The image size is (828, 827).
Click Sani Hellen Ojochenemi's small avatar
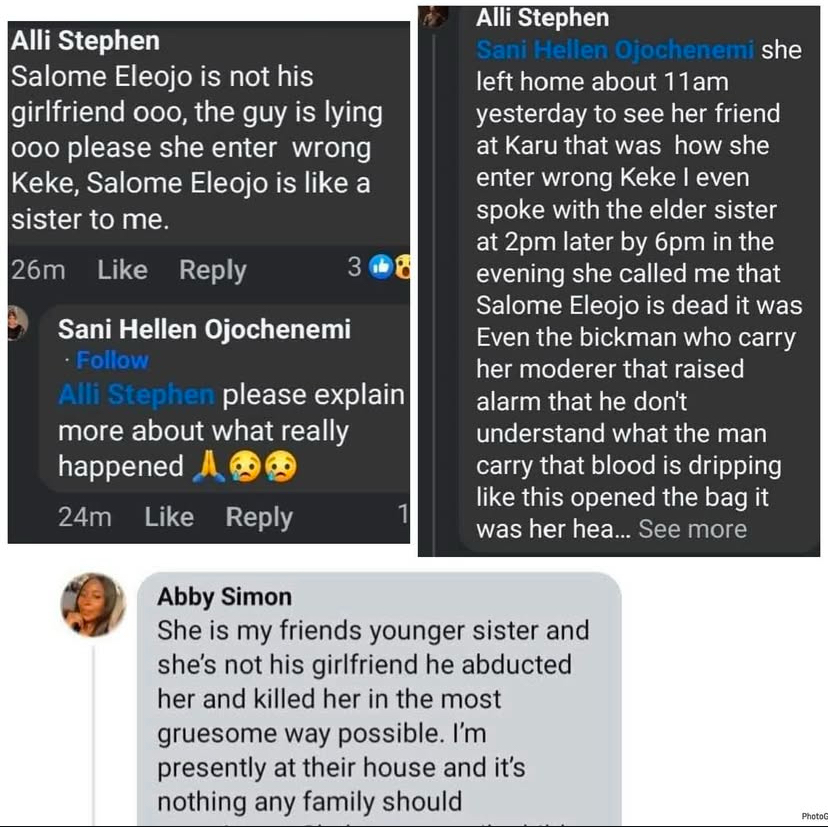17,325
